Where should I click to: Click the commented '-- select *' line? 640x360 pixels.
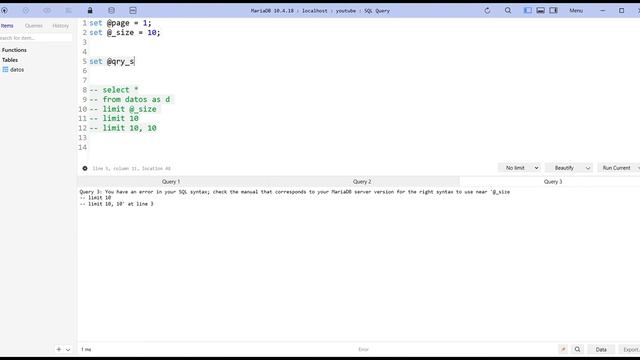click(114, 90)
